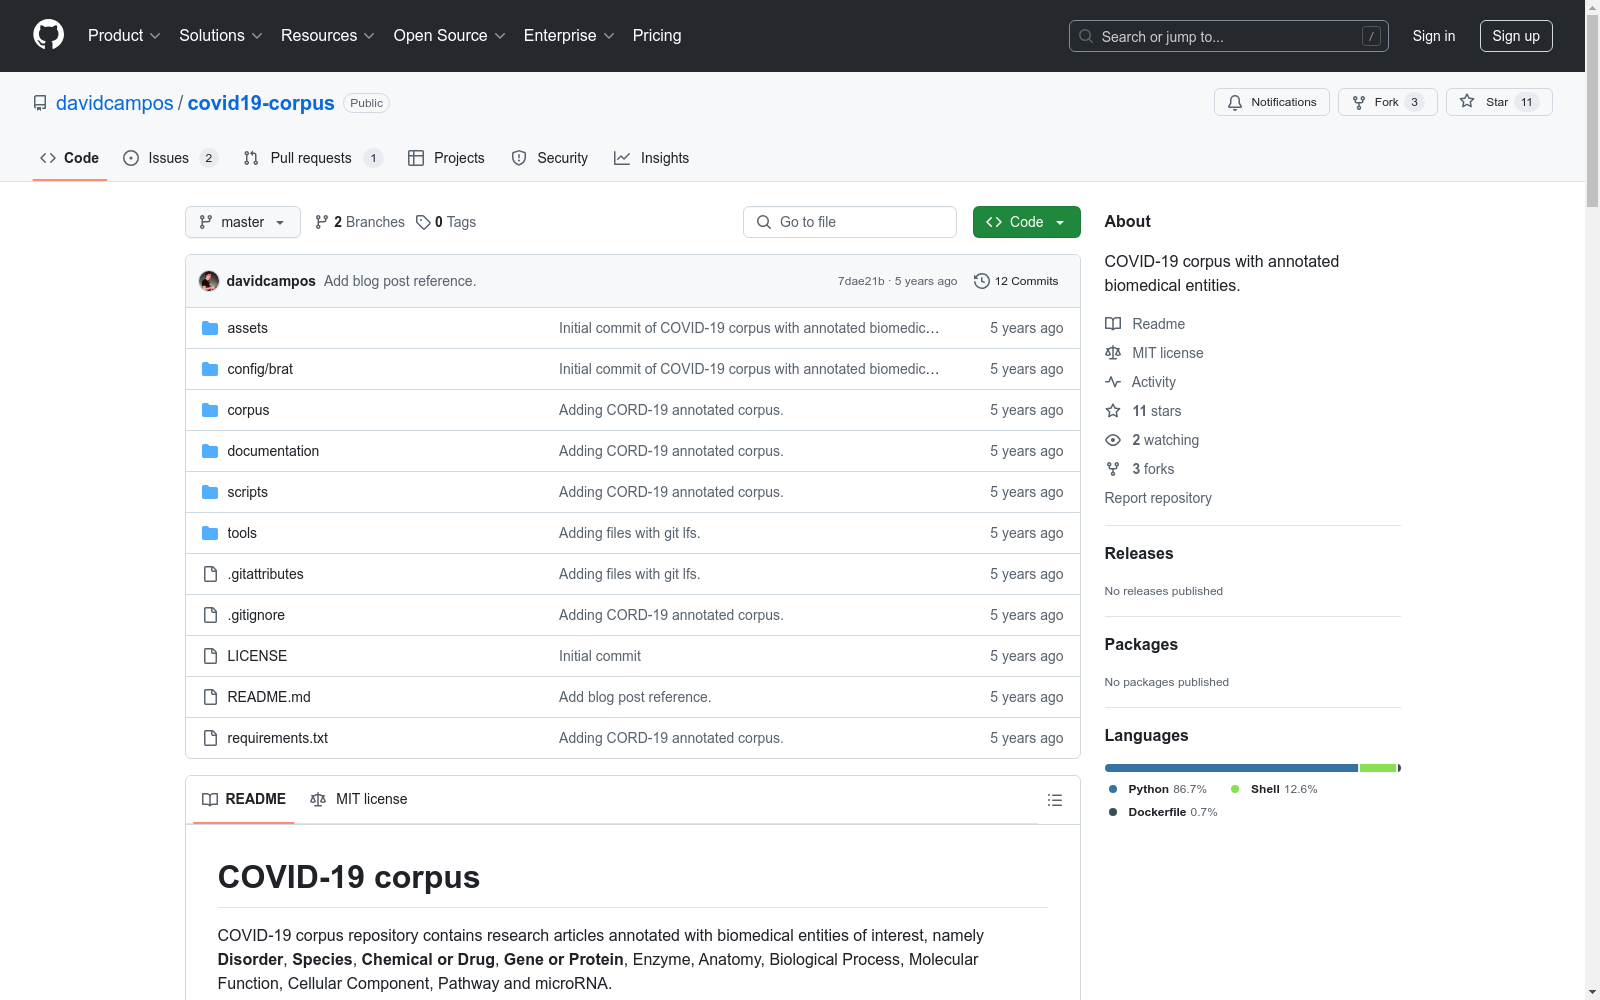
Task: Click the corpus folder icon
Action: [x=210, y=410]
